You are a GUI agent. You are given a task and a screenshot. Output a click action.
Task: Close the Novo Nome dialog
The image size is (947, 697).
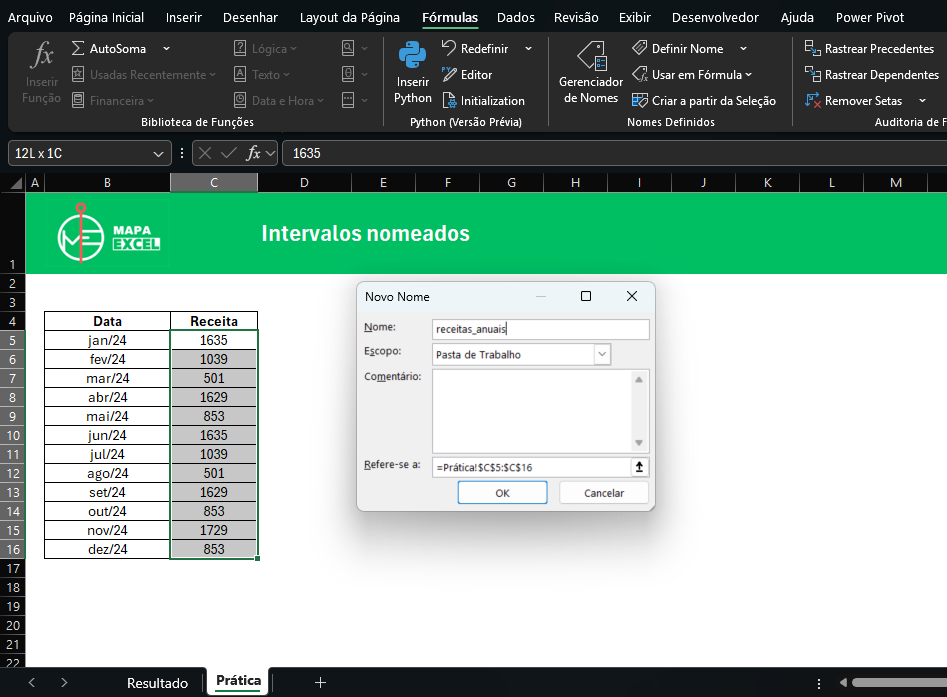click(x=632, y=296)
